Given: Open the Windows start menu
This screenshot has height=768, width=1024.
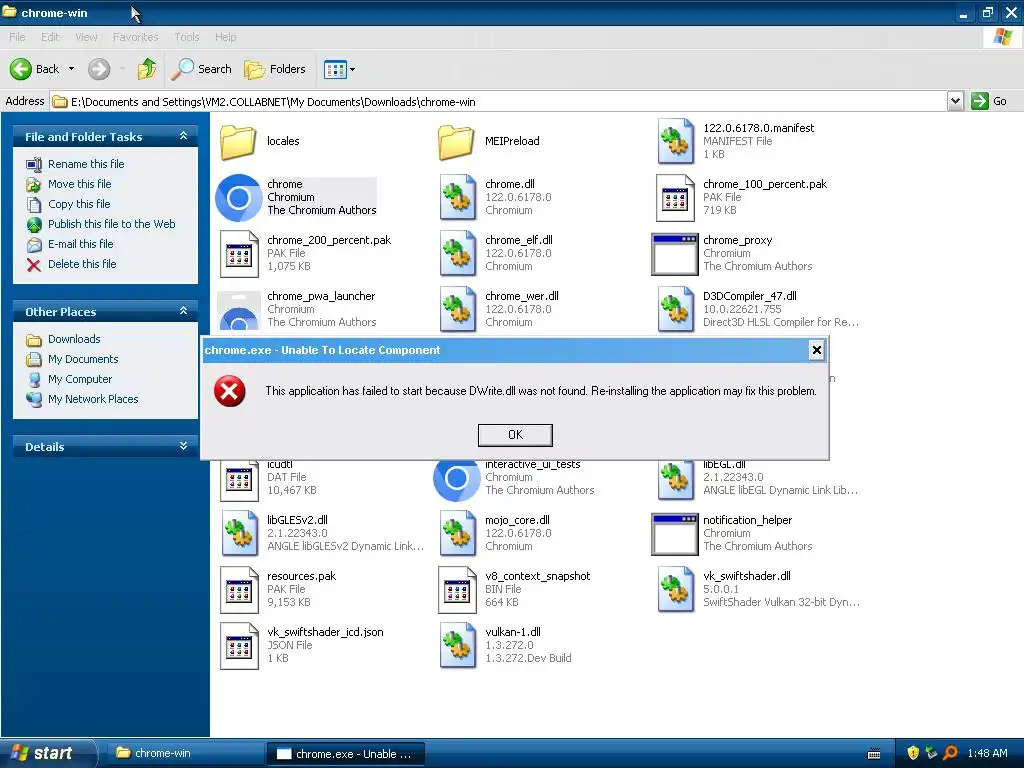Looking at the screenshot, I should tap(47, 753).
